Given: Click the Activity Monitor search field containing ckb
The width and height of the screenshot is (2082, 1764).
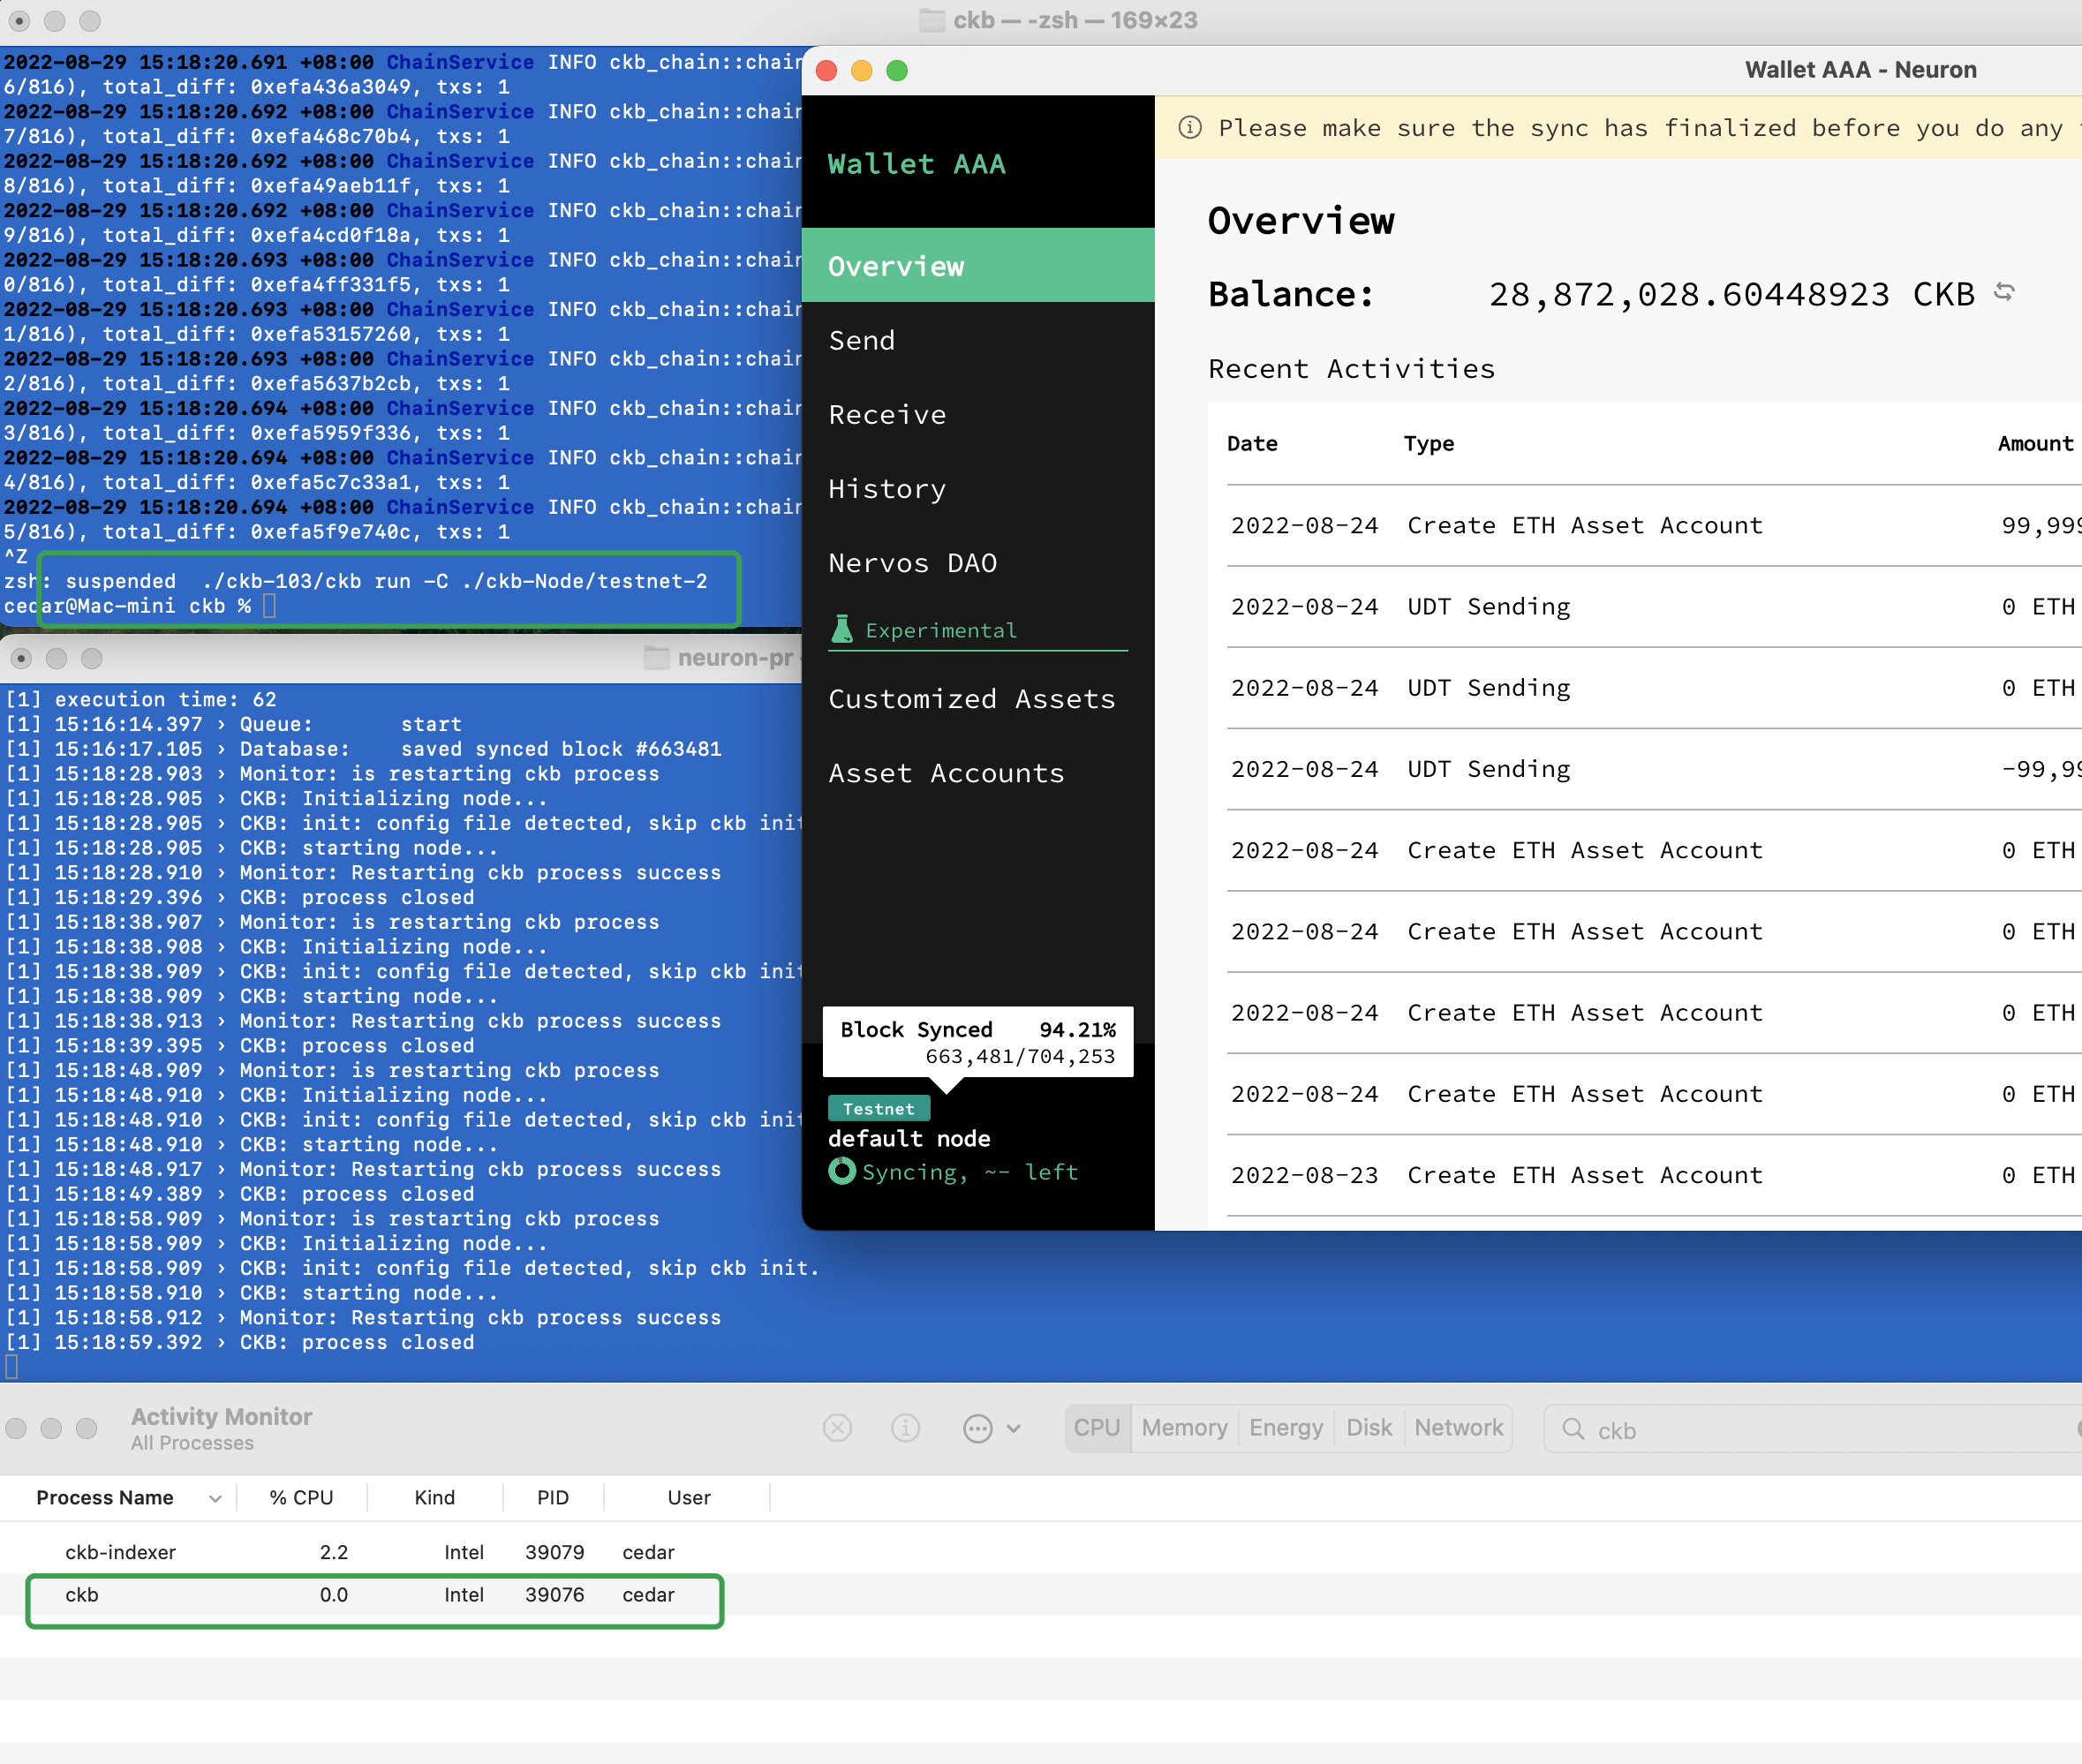Looking at the screenshot, I should [1812, 1429].
